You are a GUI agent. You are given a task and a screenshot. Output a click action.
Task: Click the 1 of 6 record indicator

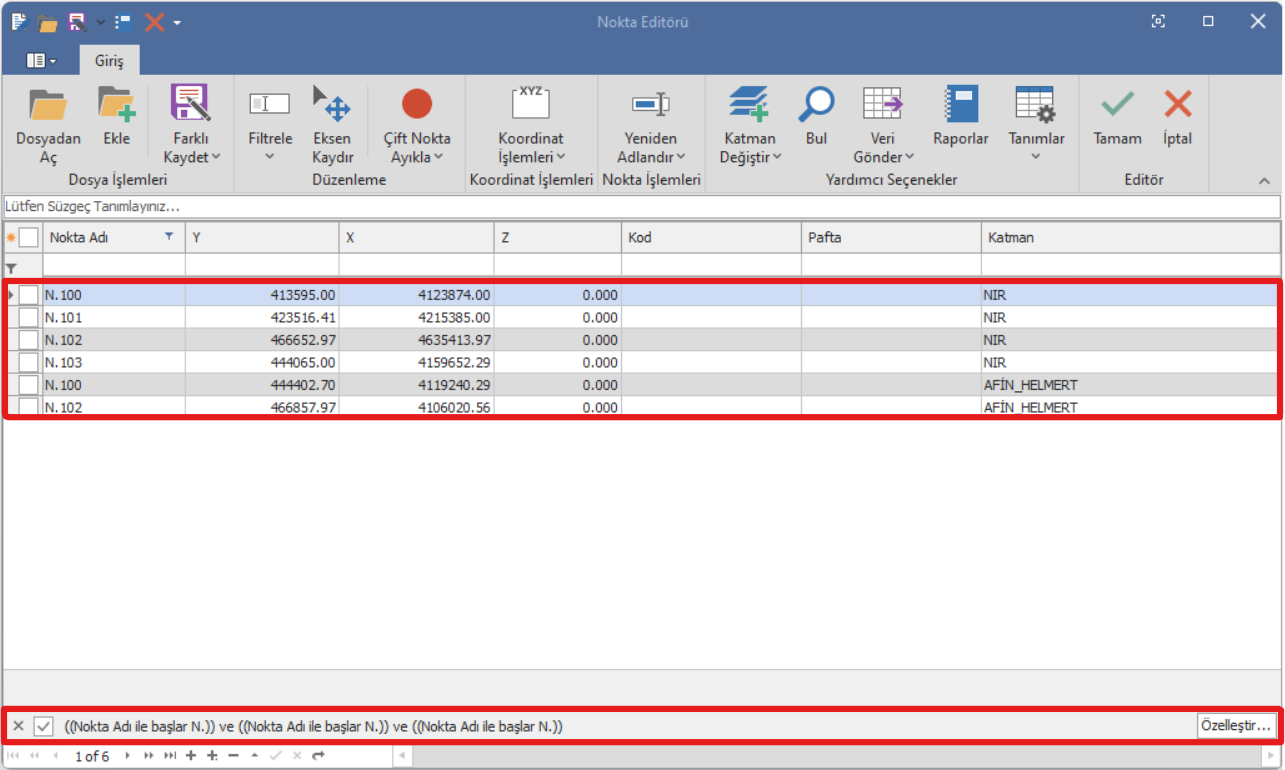tap(92, 757)
